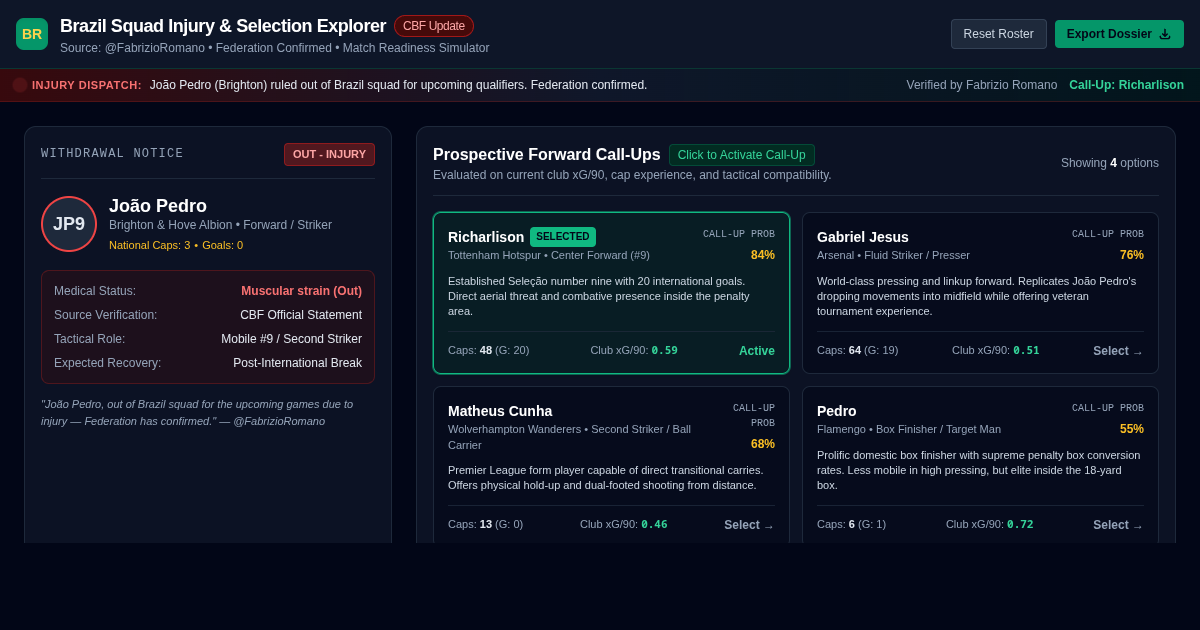The height and width of the screenshot is (630, 1200).
Task: Click the OUT - INJURY status badge
Action: coord(329,154)
